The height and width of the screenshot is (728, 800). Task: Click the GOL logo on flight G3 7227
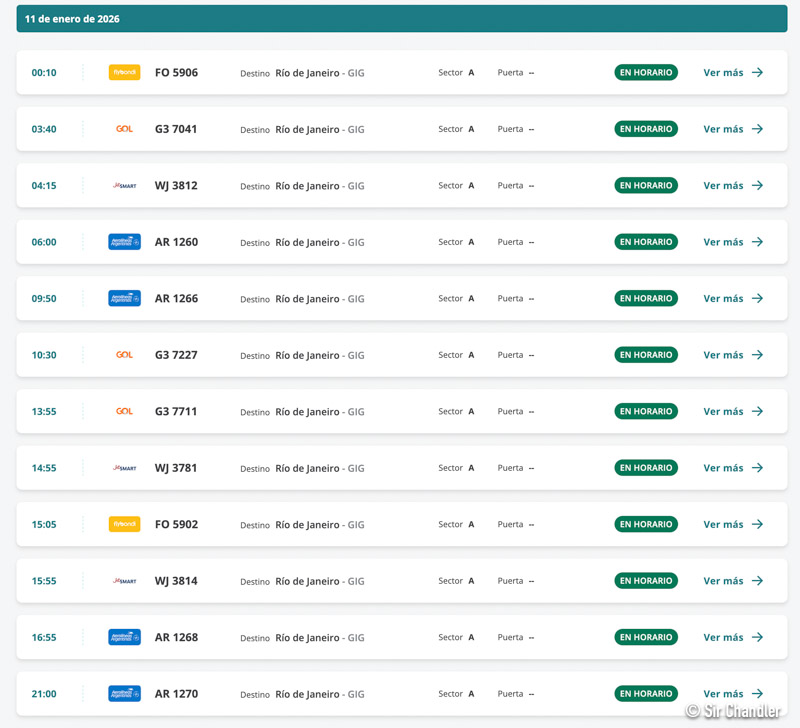[124, 355]
